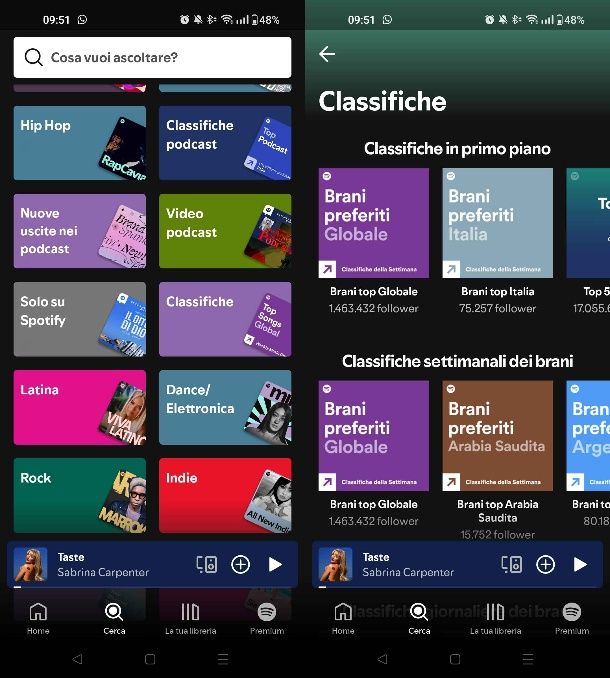The image size is (610, 678).
Task: Tap Android home button on right screen
Action: (455, 659)
